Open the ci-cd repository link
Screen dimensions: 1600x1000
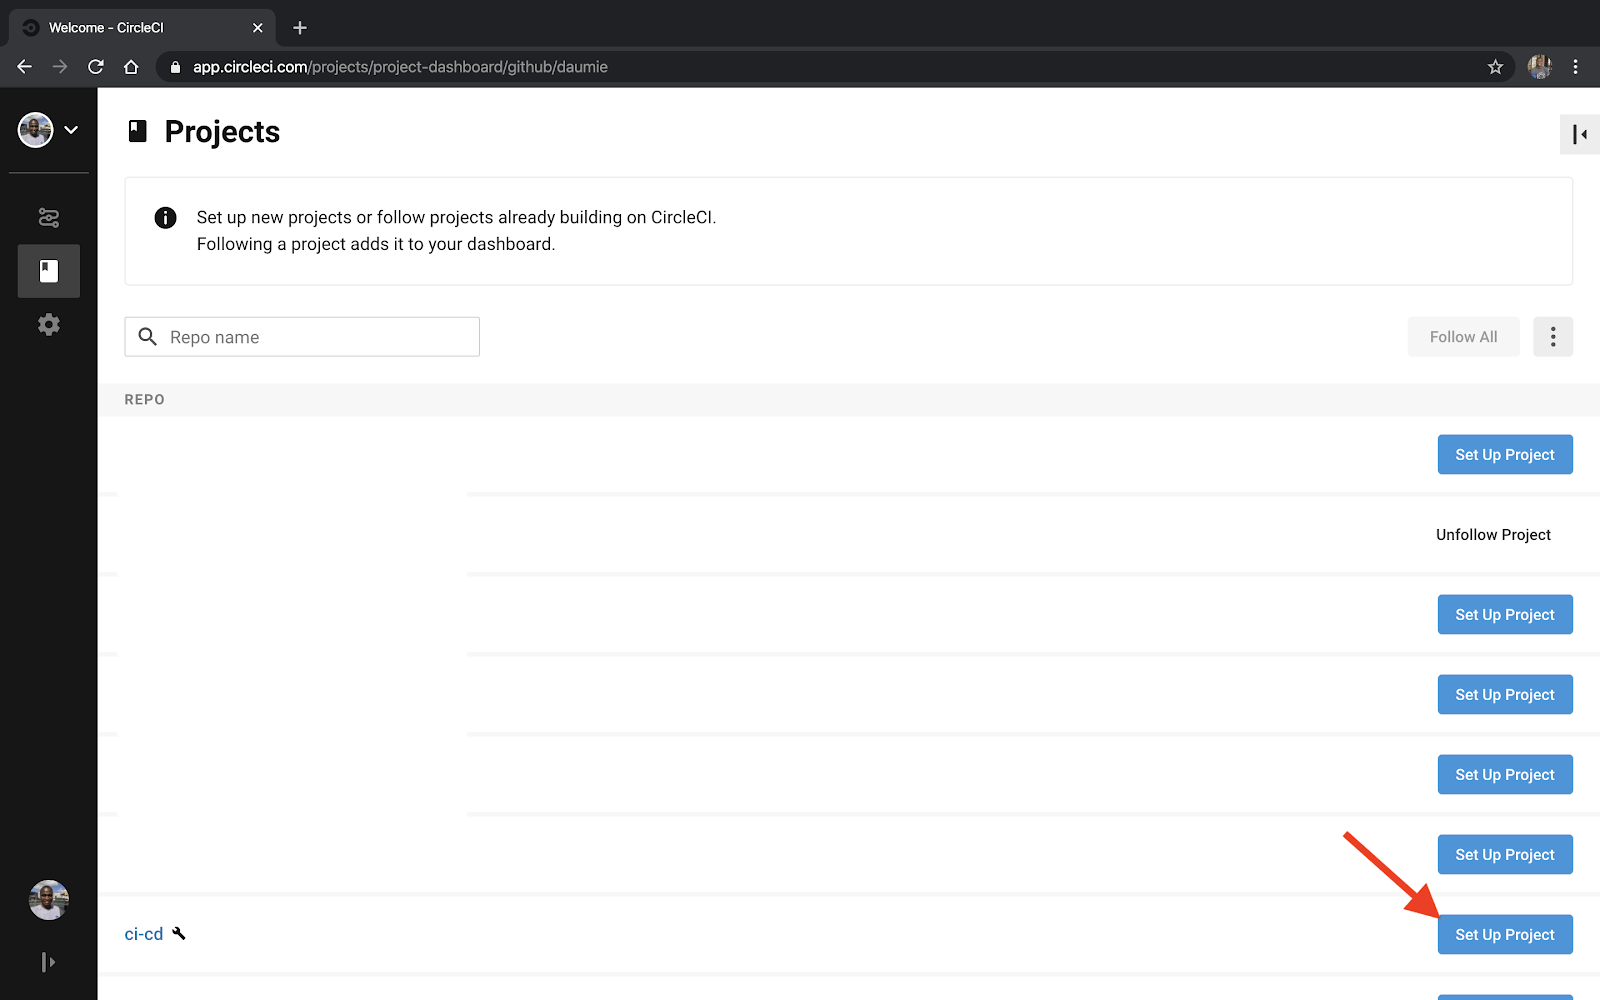point(142,932)
